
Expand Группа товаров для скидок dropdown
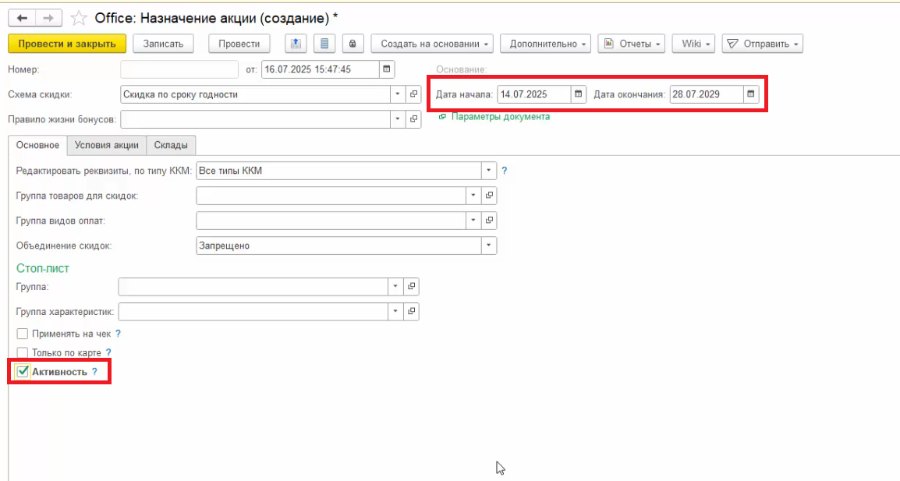[x=473, y=196]
